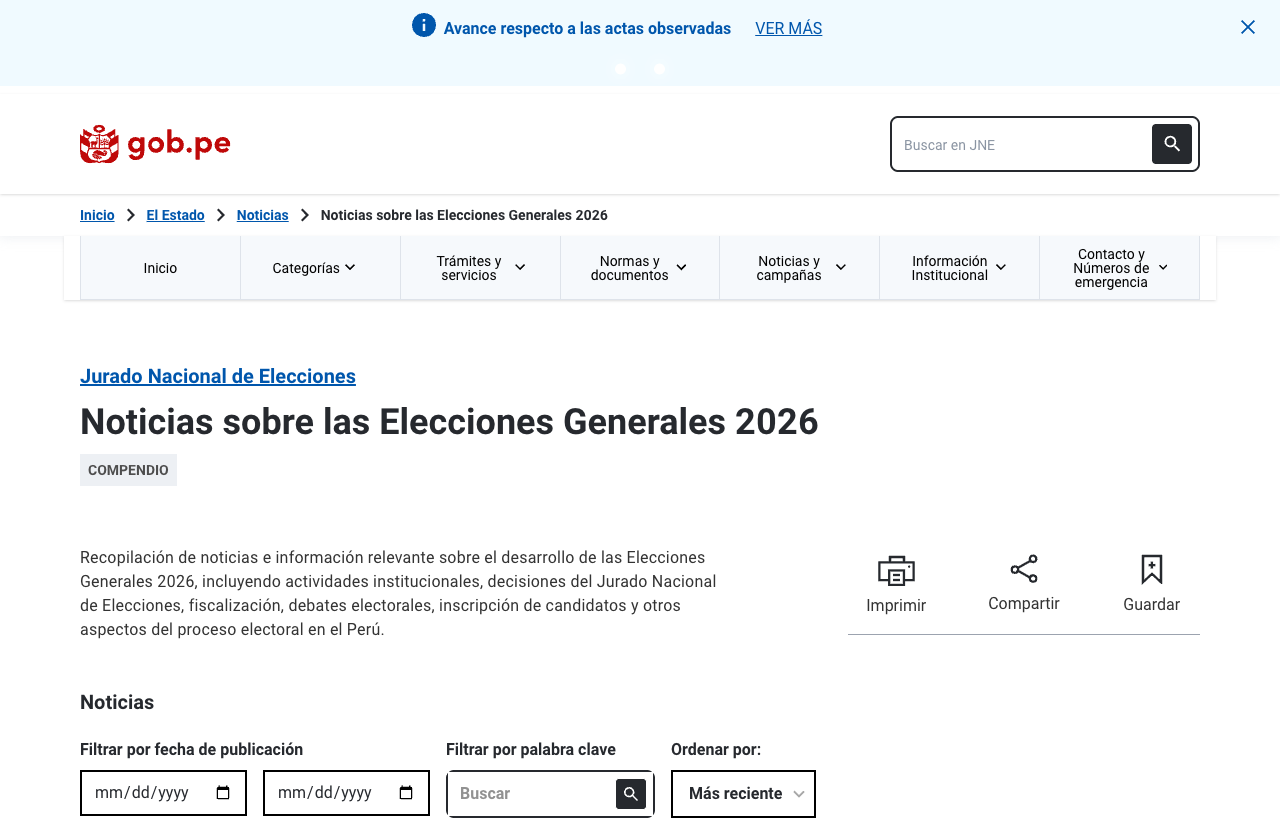Select the second carousel dot in the banner

659,68
